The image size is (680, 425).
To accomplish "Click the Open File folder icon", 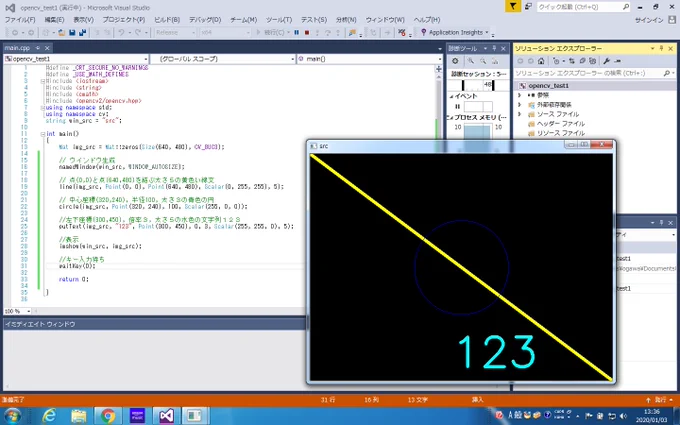I will [x=62, y=33].
